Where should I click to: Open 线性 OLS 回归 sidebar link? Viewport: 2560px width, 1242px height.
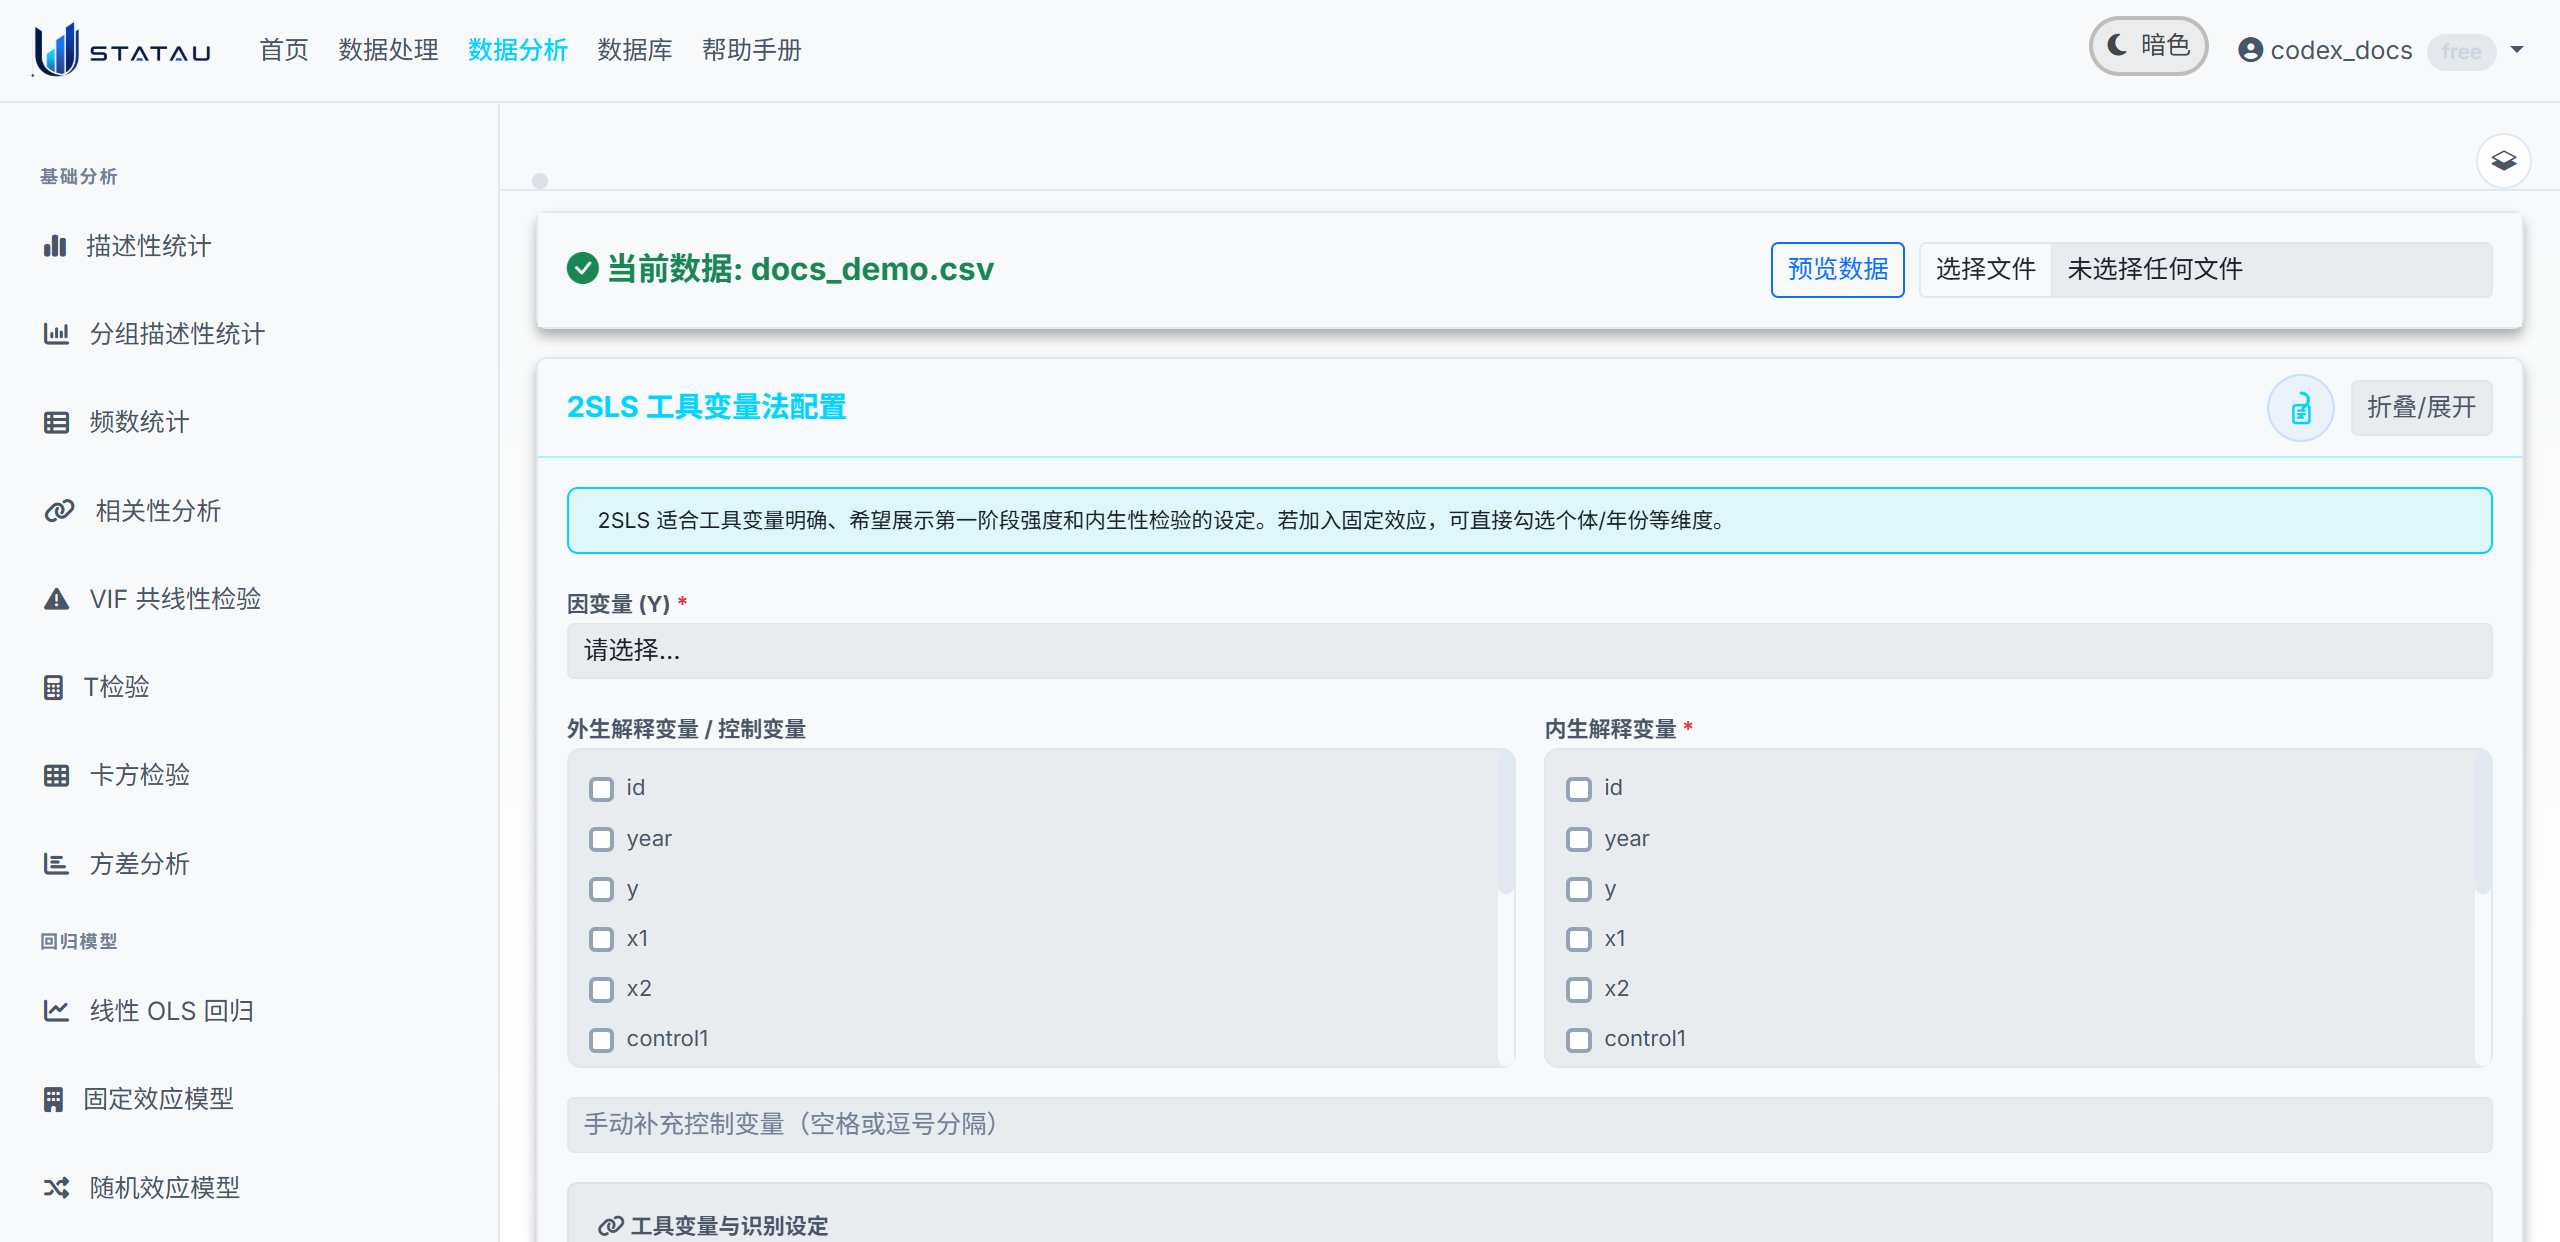(171, 1011)
